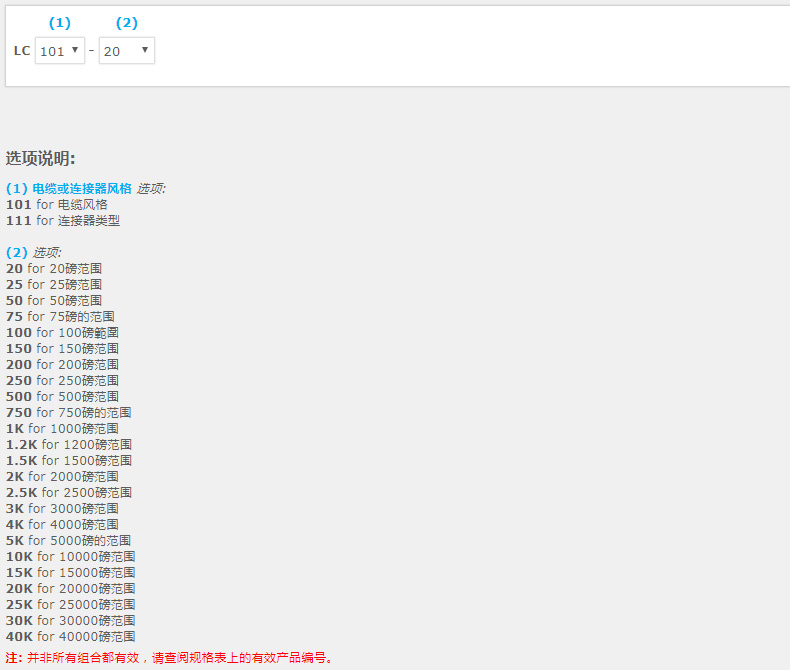Image resolution: width=790 pixels, height=670 pixels.
Task: Click the LC prefix text
Action: 21,51
